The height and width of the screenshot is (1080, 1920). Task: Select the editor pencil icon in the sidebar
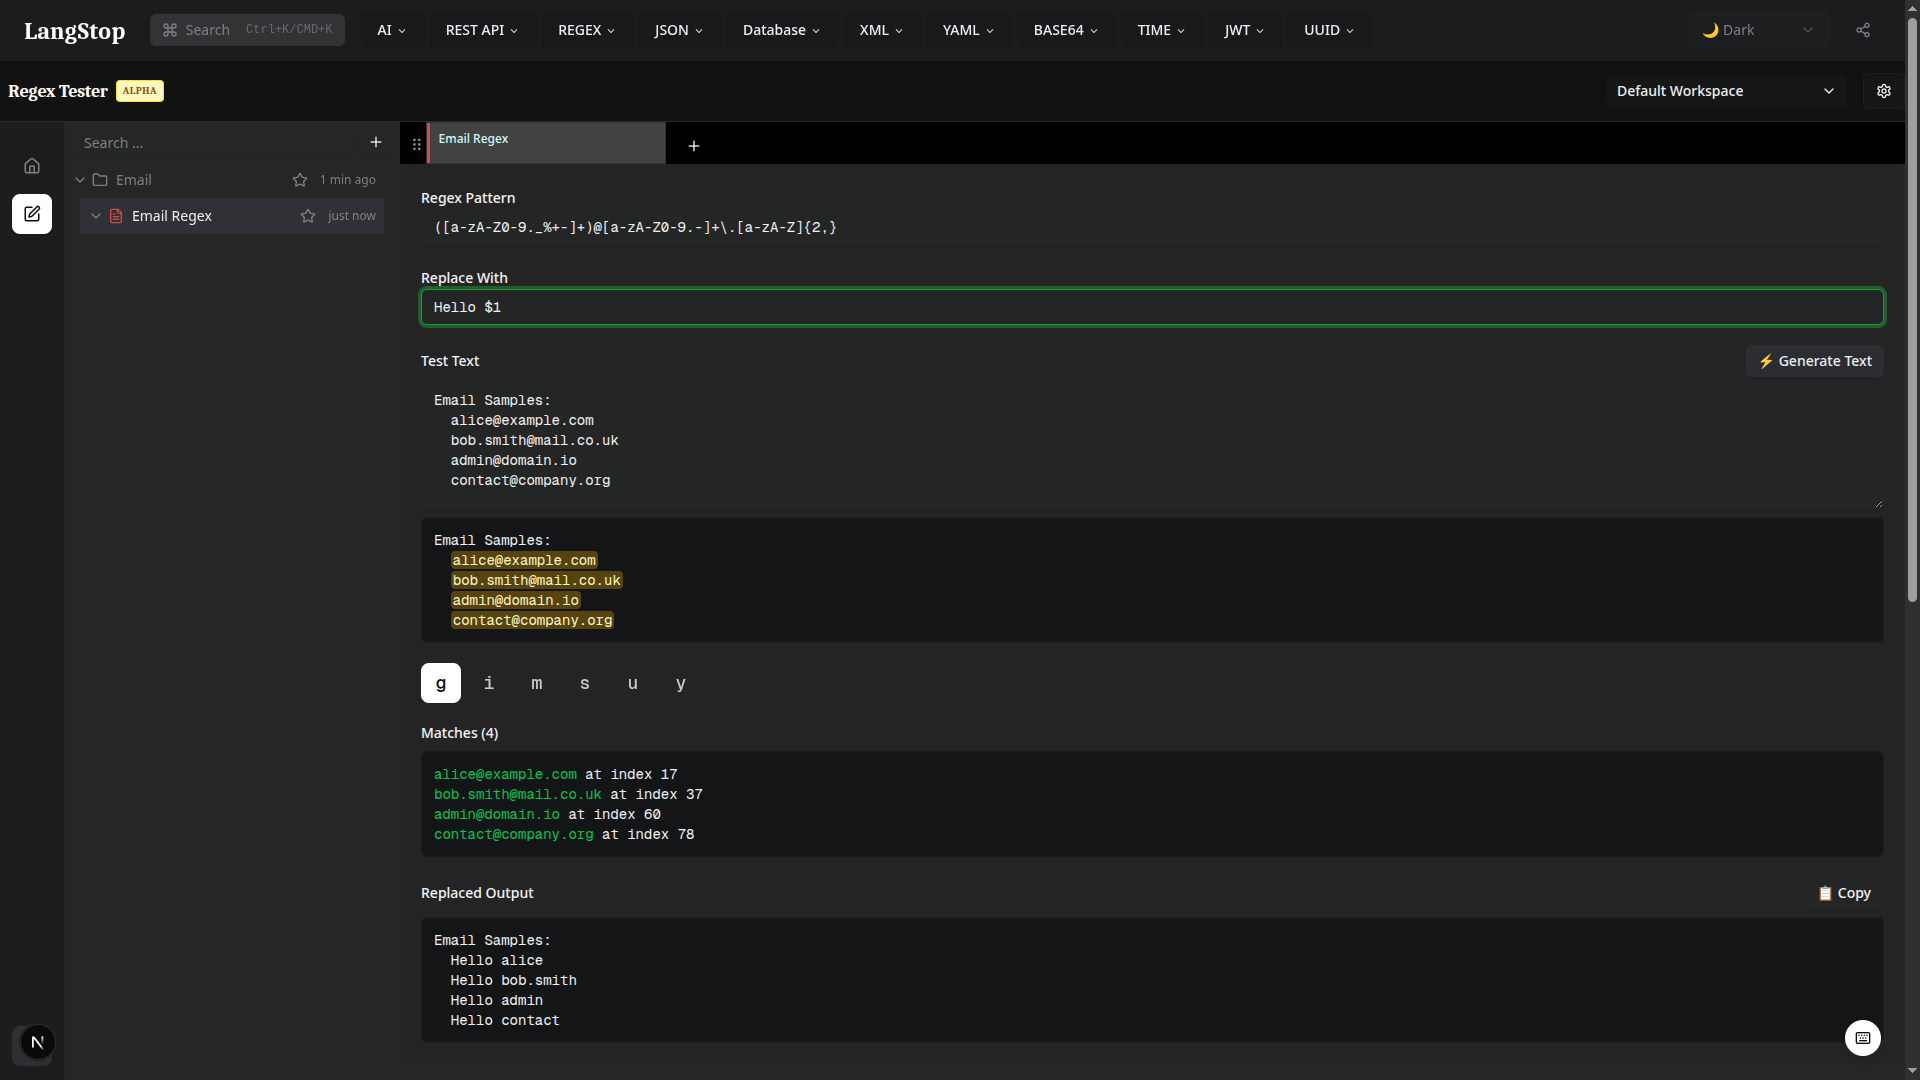pos(32,214)
